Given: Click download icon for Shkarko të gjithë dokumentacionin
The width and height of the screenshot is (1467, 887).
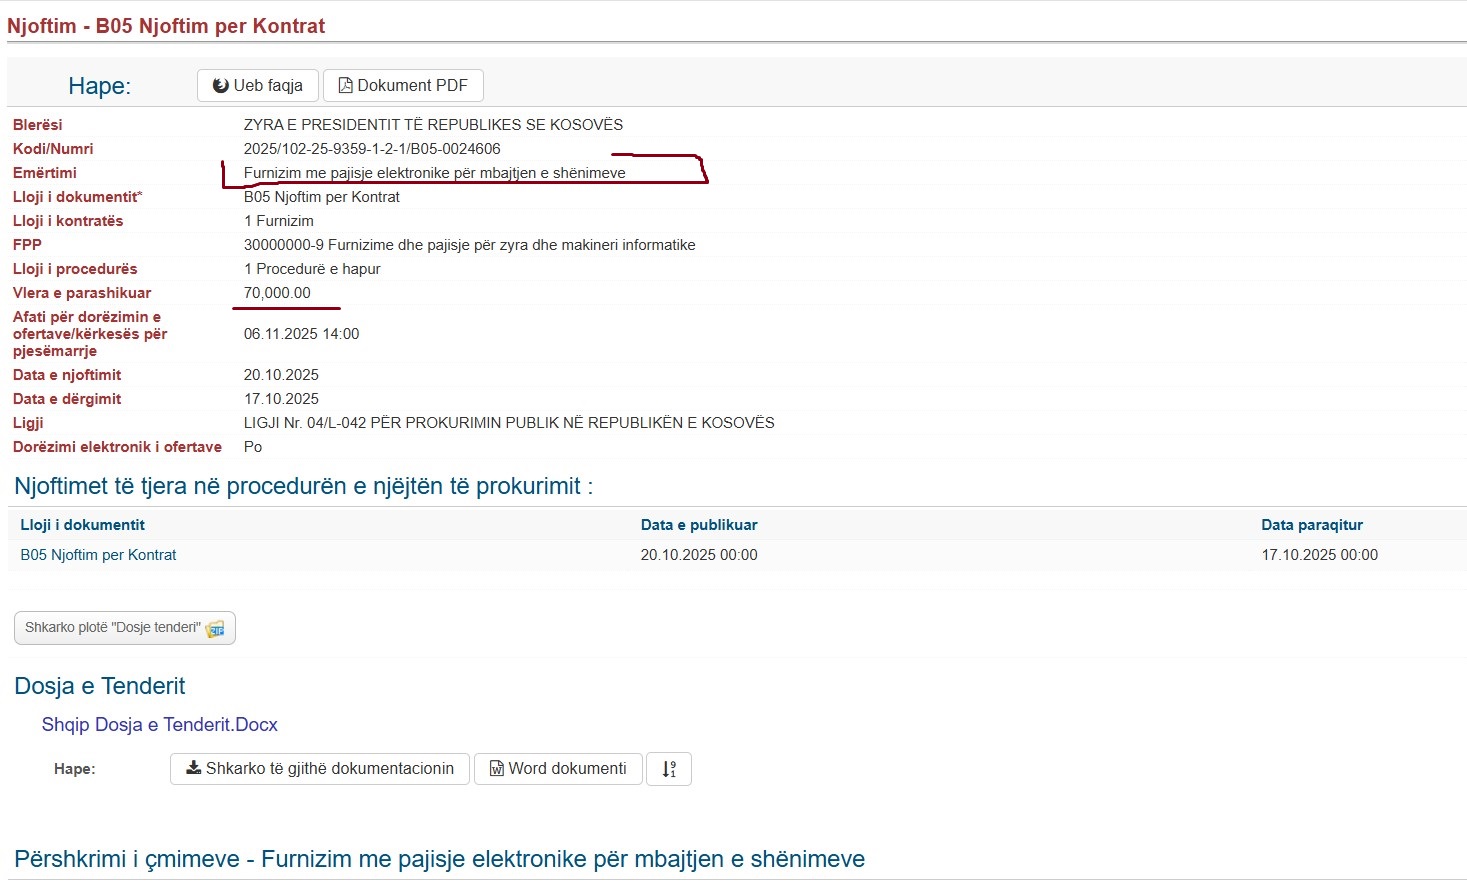Looking at the screenshot, I should (194, 769).
